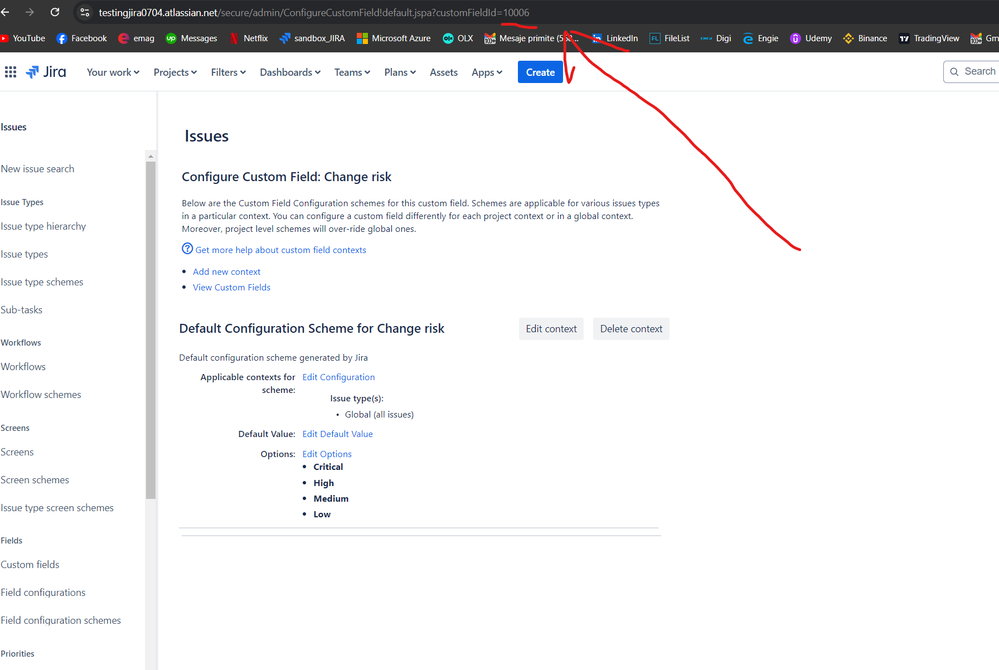Open the Netflix bookmark

coord(248,38)
